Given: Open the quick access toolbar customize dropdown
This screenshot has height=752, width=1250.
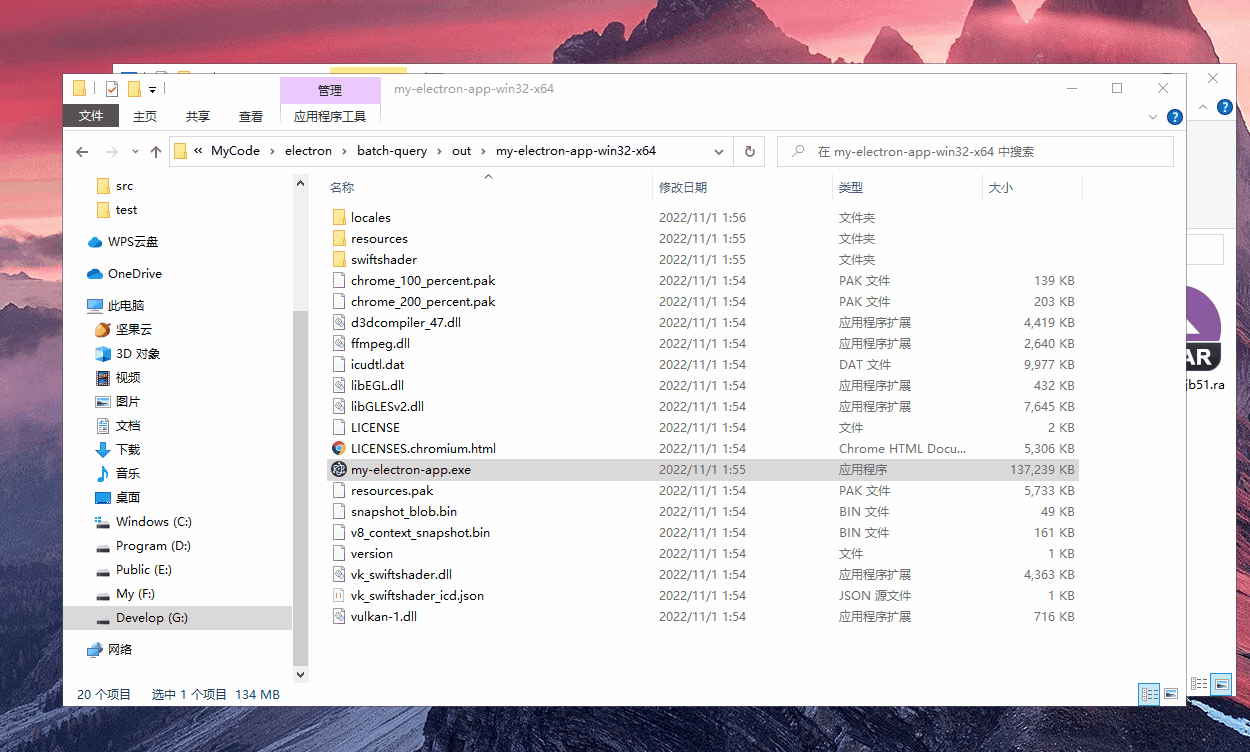Looking at the screenshot, I should coord(152,90).
